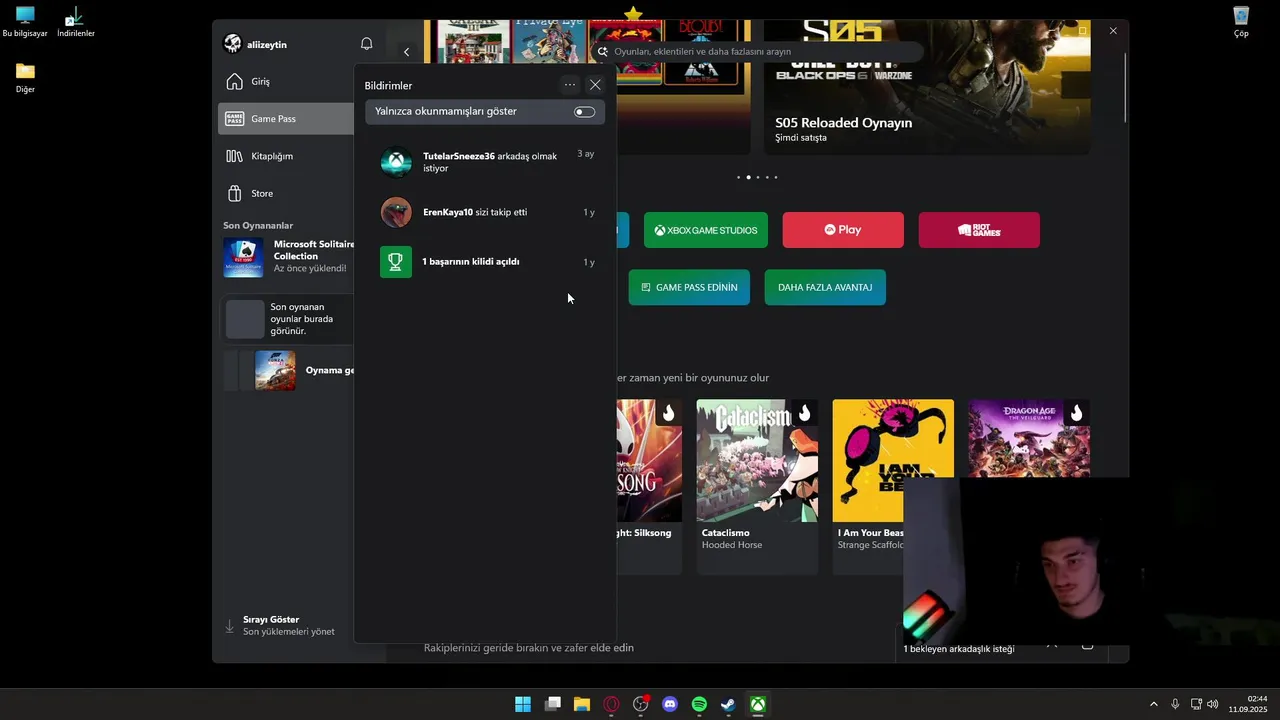Image resolution: width=1280 pixels, height=720 pixels.
Task: Open I Am Your Beast game card
Action: tap(893, 487)
